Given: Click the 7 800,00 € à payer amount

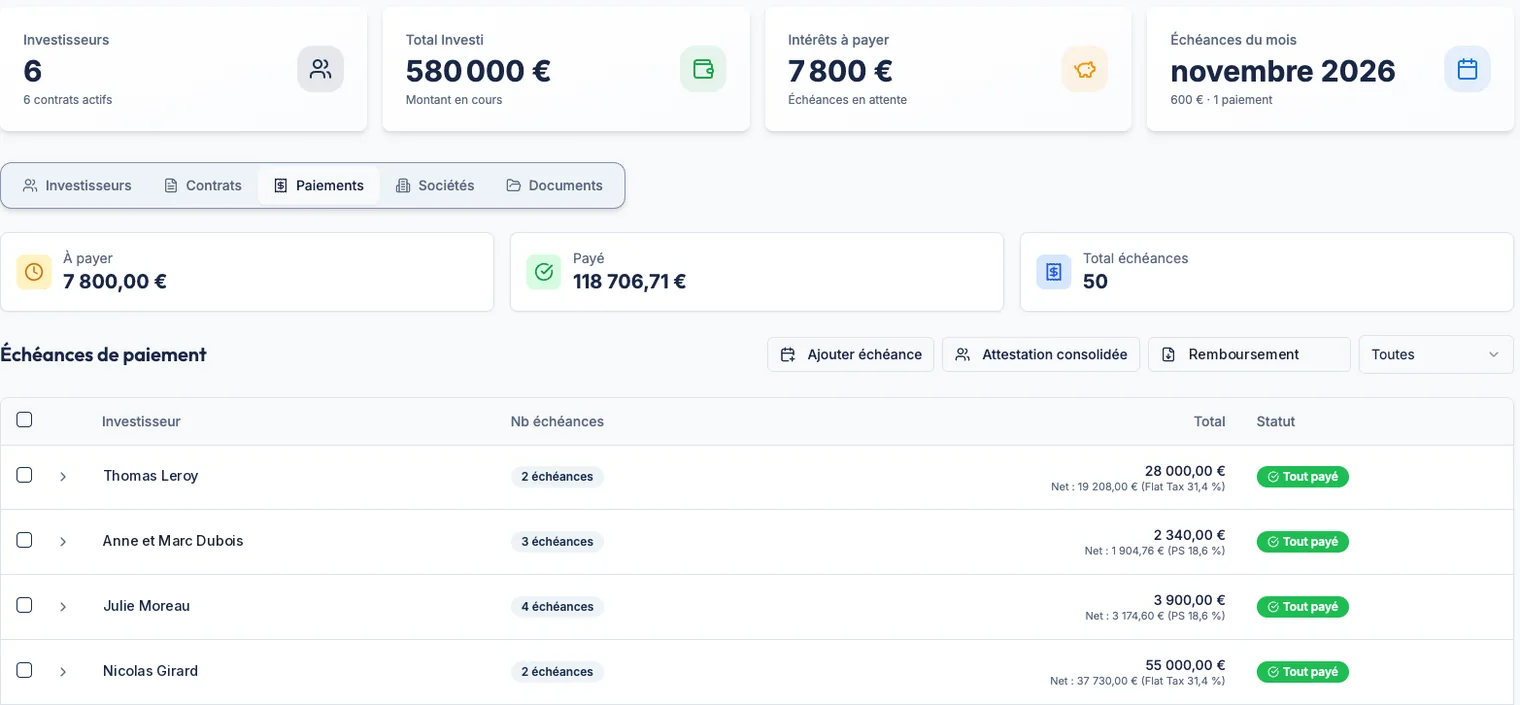Looking at the screenshot, I should [115, 282].
